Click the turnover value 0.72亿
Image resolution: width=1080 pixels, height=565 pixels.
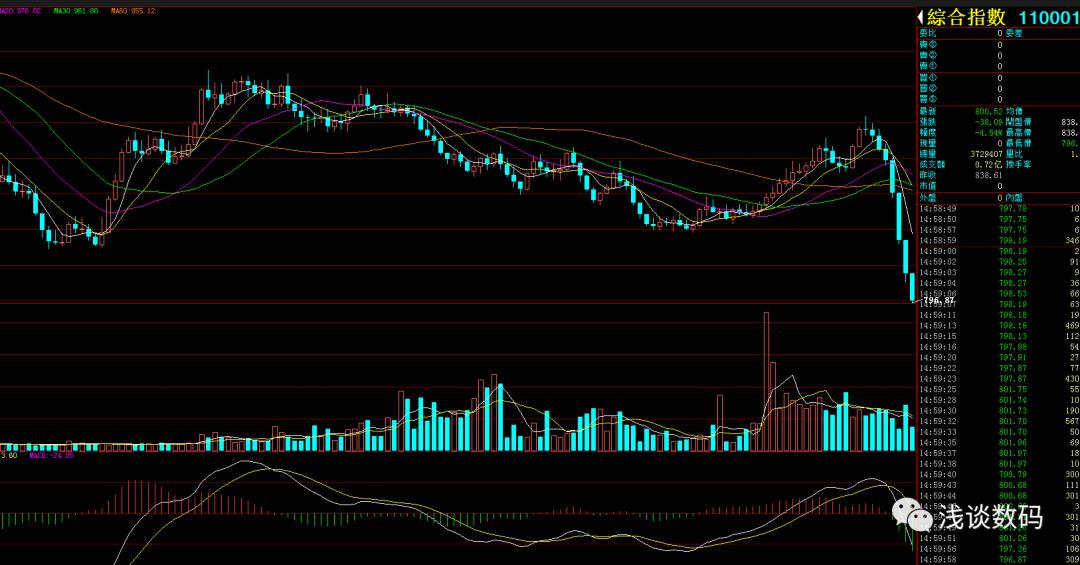click(x=988, y=165)
